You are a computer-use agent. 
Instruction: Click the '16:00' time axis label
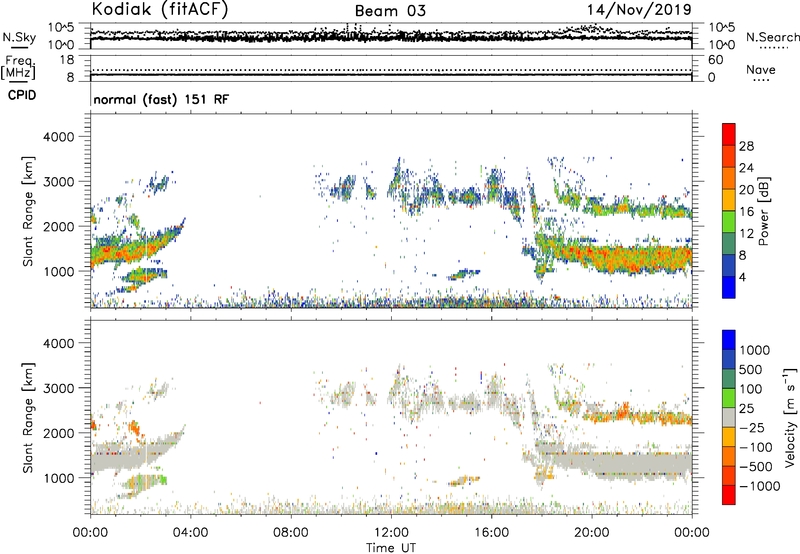pos(491,533)
